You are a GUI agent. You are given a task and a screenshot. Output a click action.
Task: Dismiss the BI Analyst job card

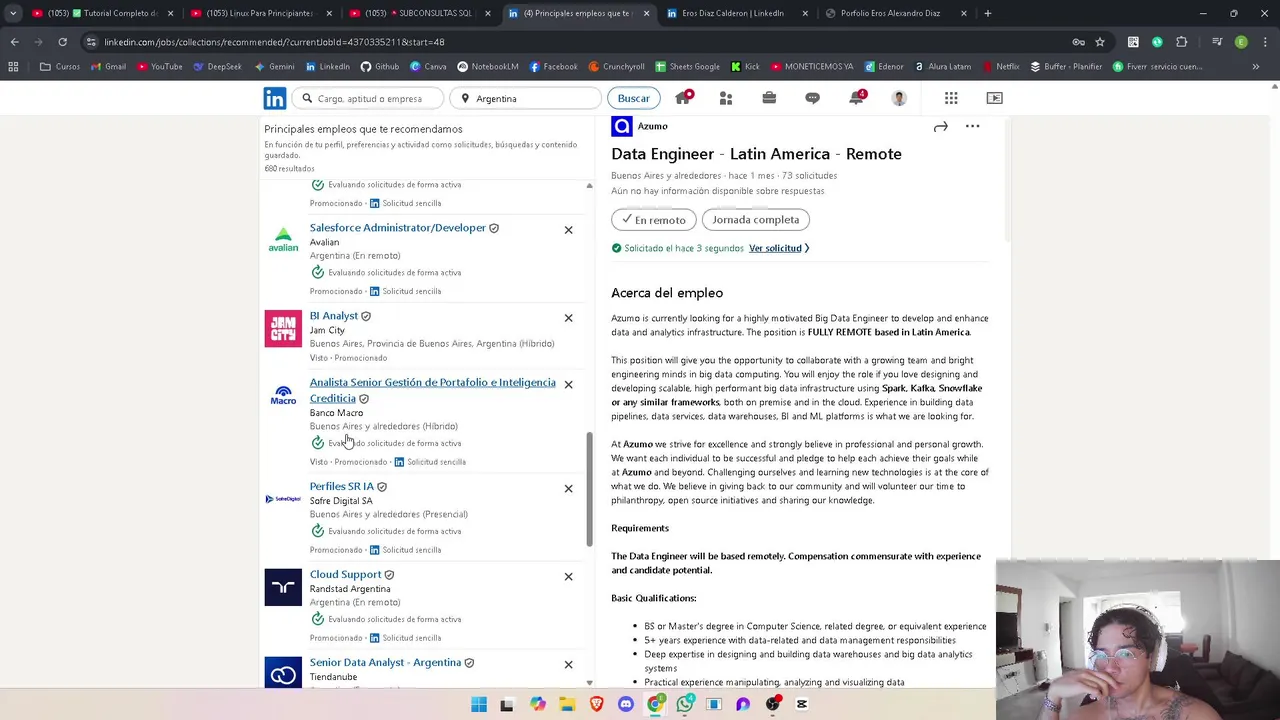tap(568, 318)
